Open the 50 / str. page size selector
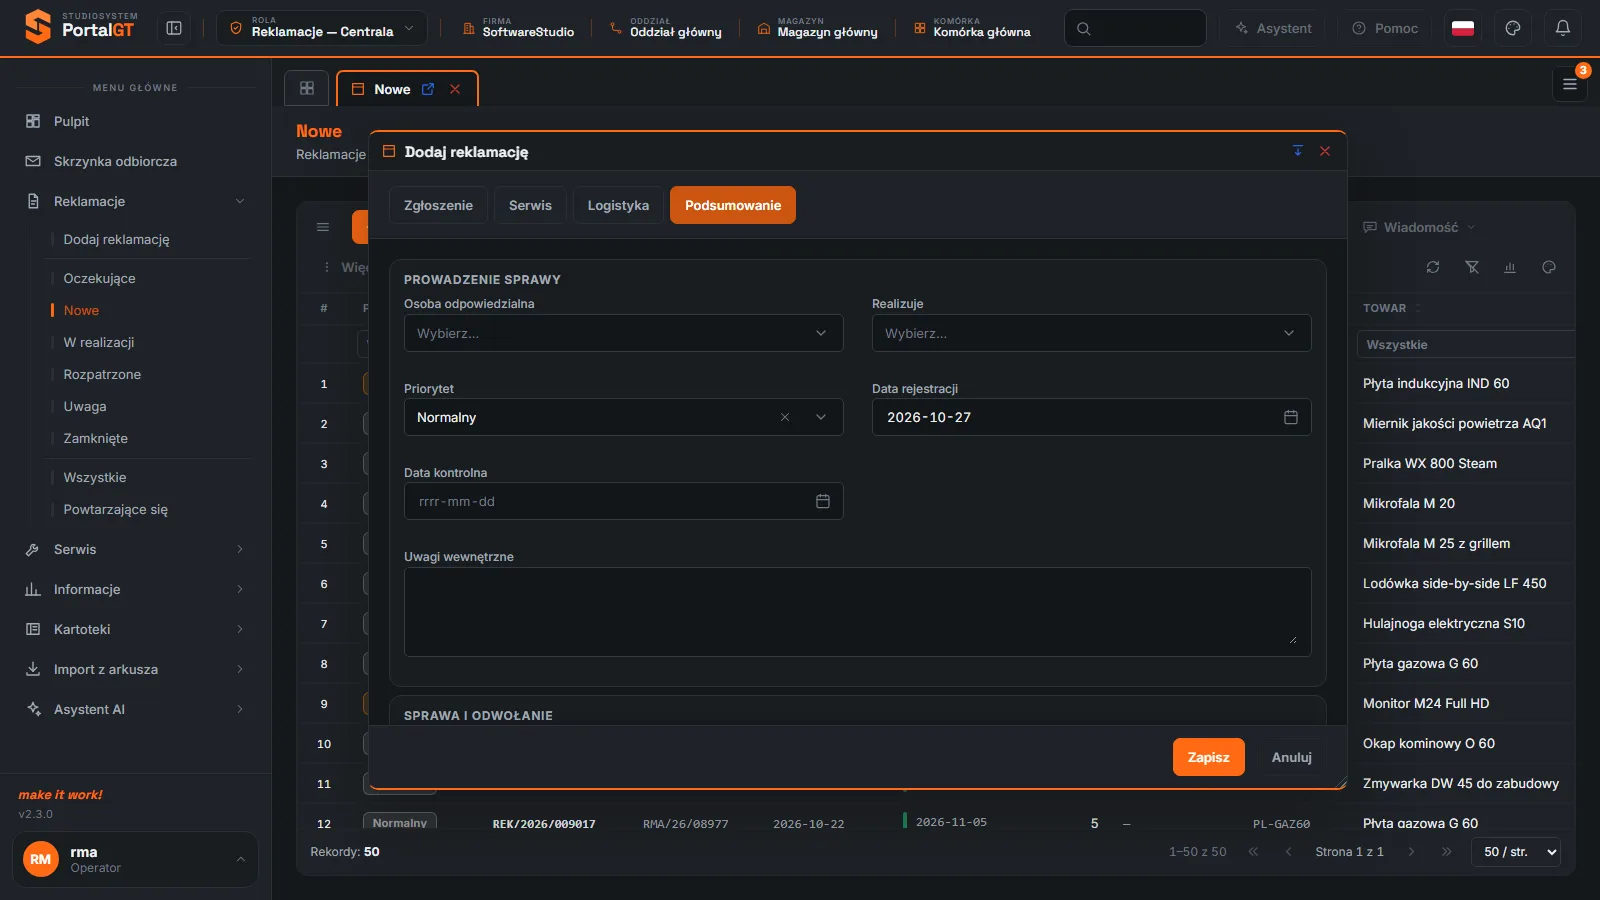The height and width of the screenshot is (900, 1600). pos(1516,852)
